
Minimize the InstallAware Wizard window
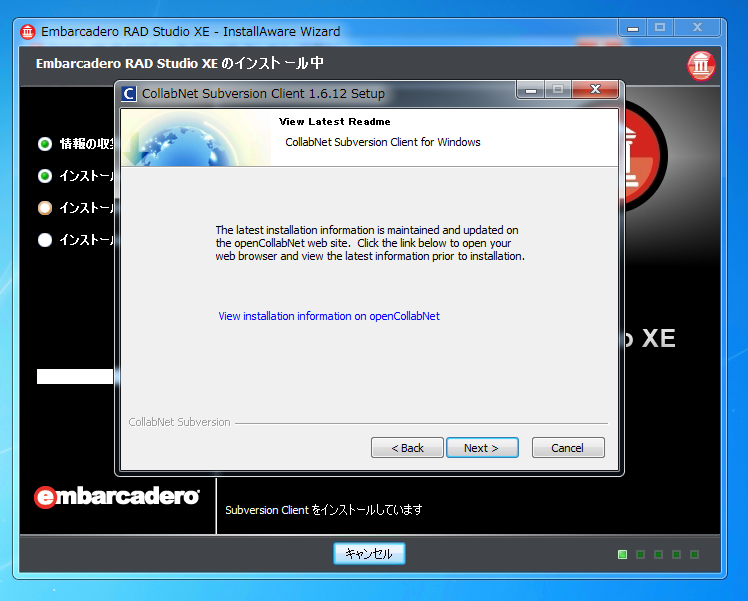click(x=633, y=28)
